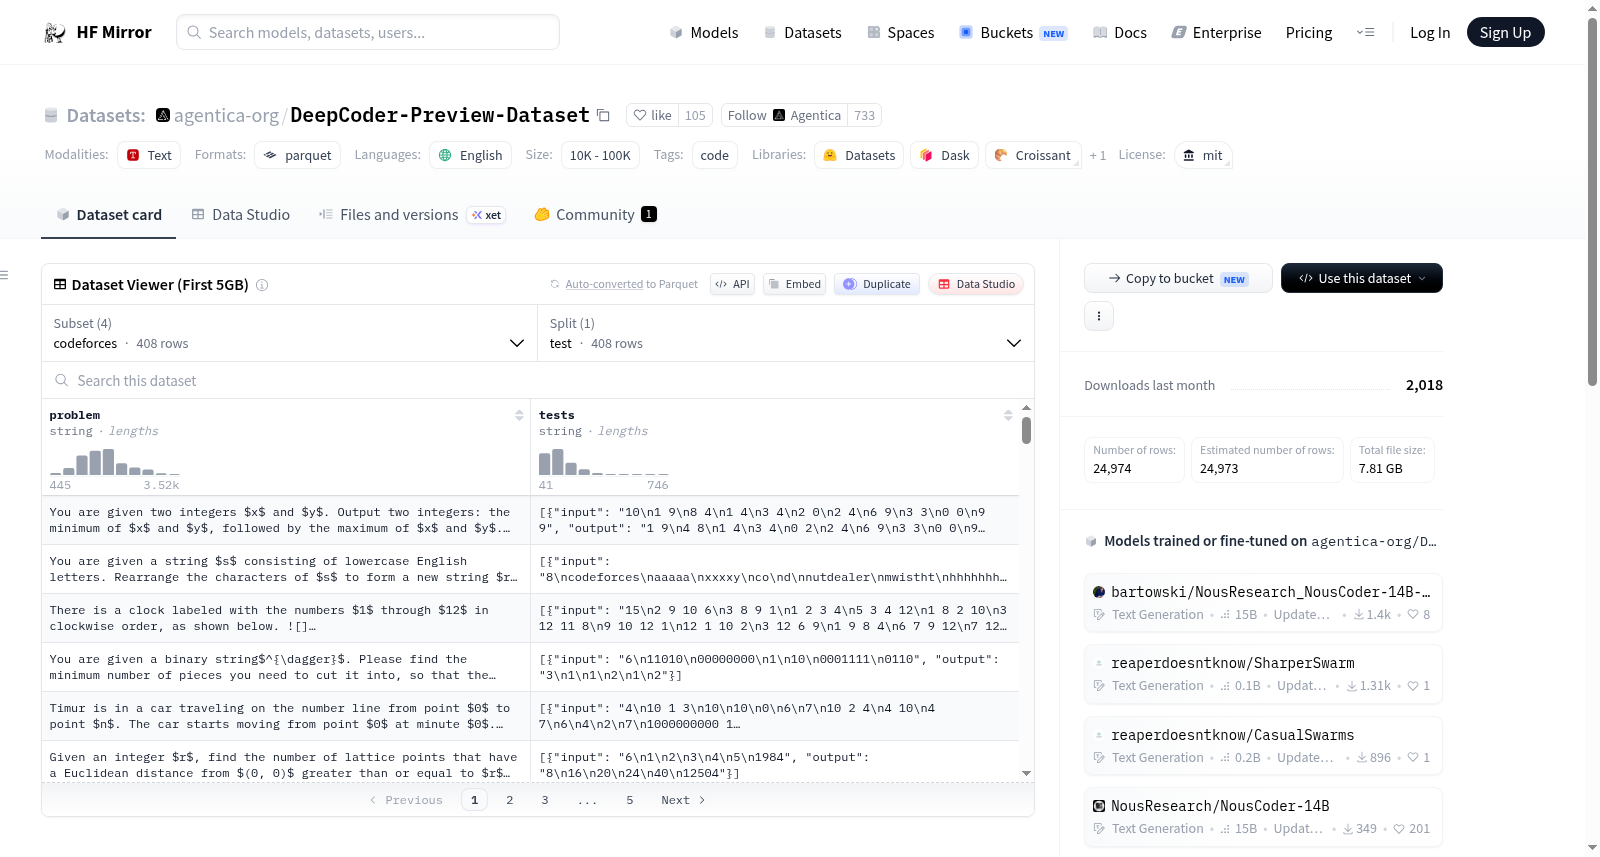
Task: Click the Croissant library tag
Action: (x=1033, y=155)
